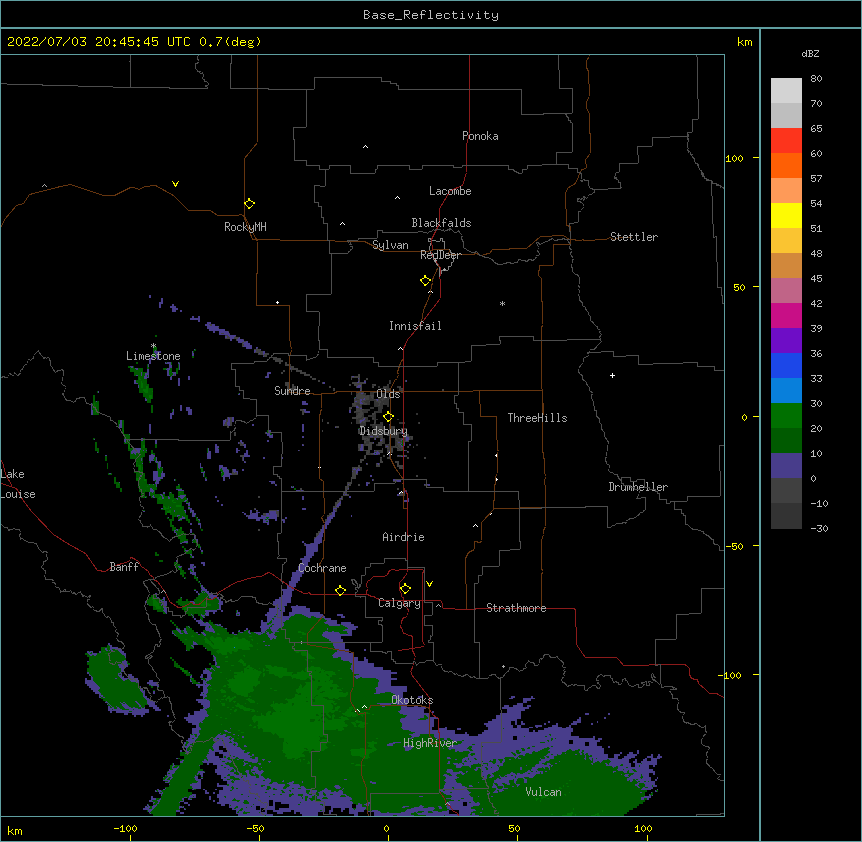Click the -30 value on dBZ legend
This screenshot has height=842, width=862.
[819, 528]
